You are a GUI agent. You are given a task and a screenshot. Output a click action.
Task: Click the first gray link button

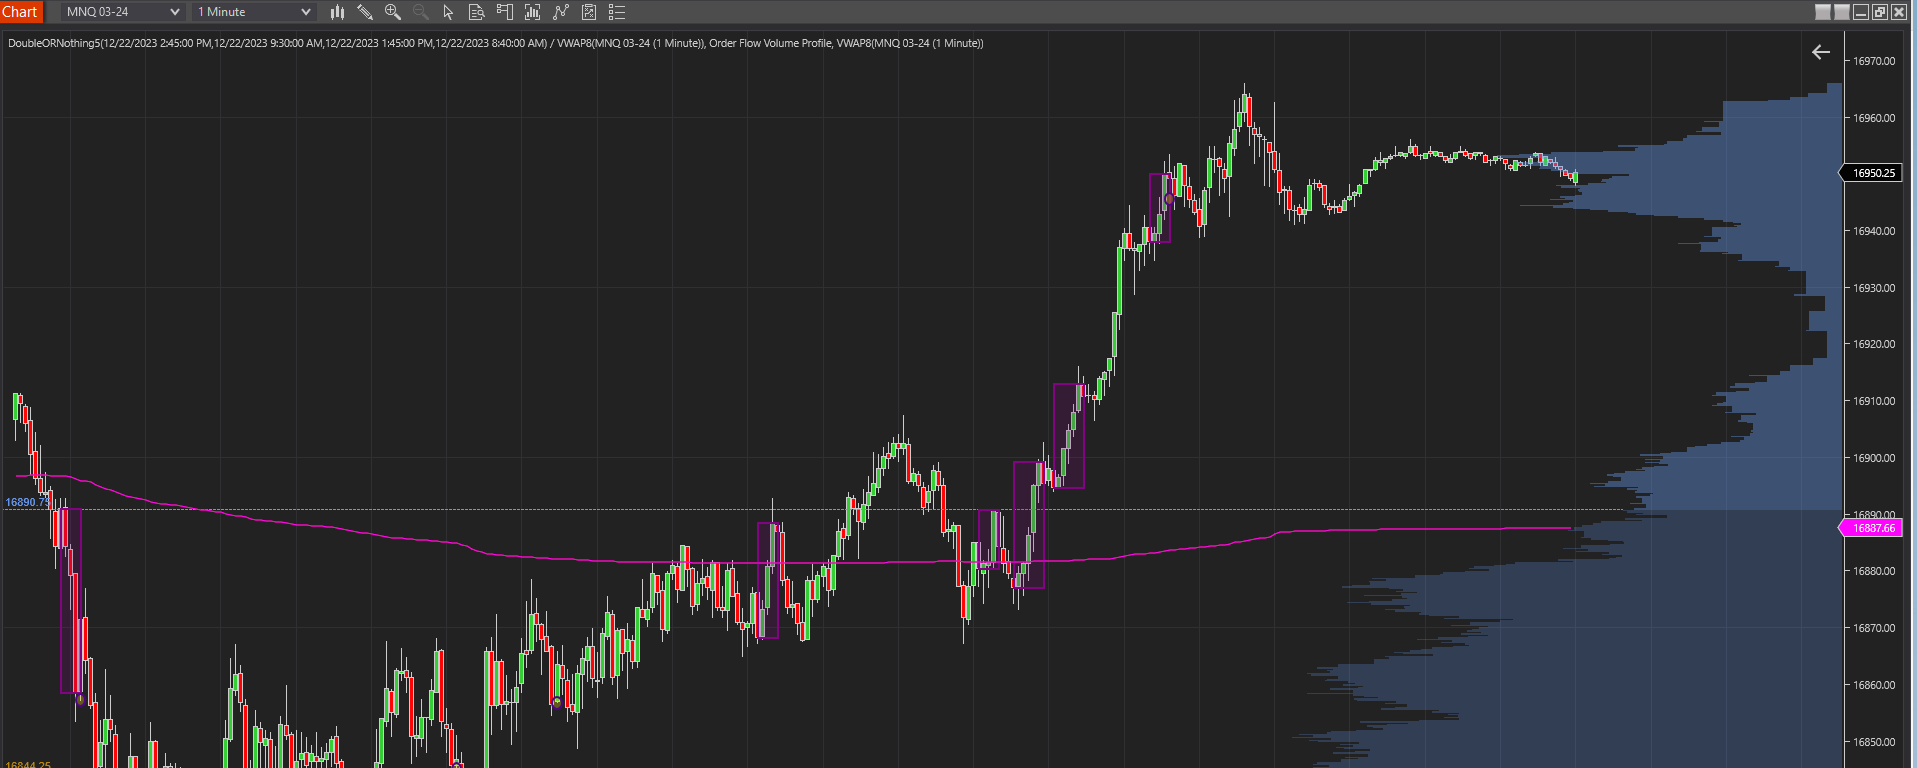coord(1823,12)
